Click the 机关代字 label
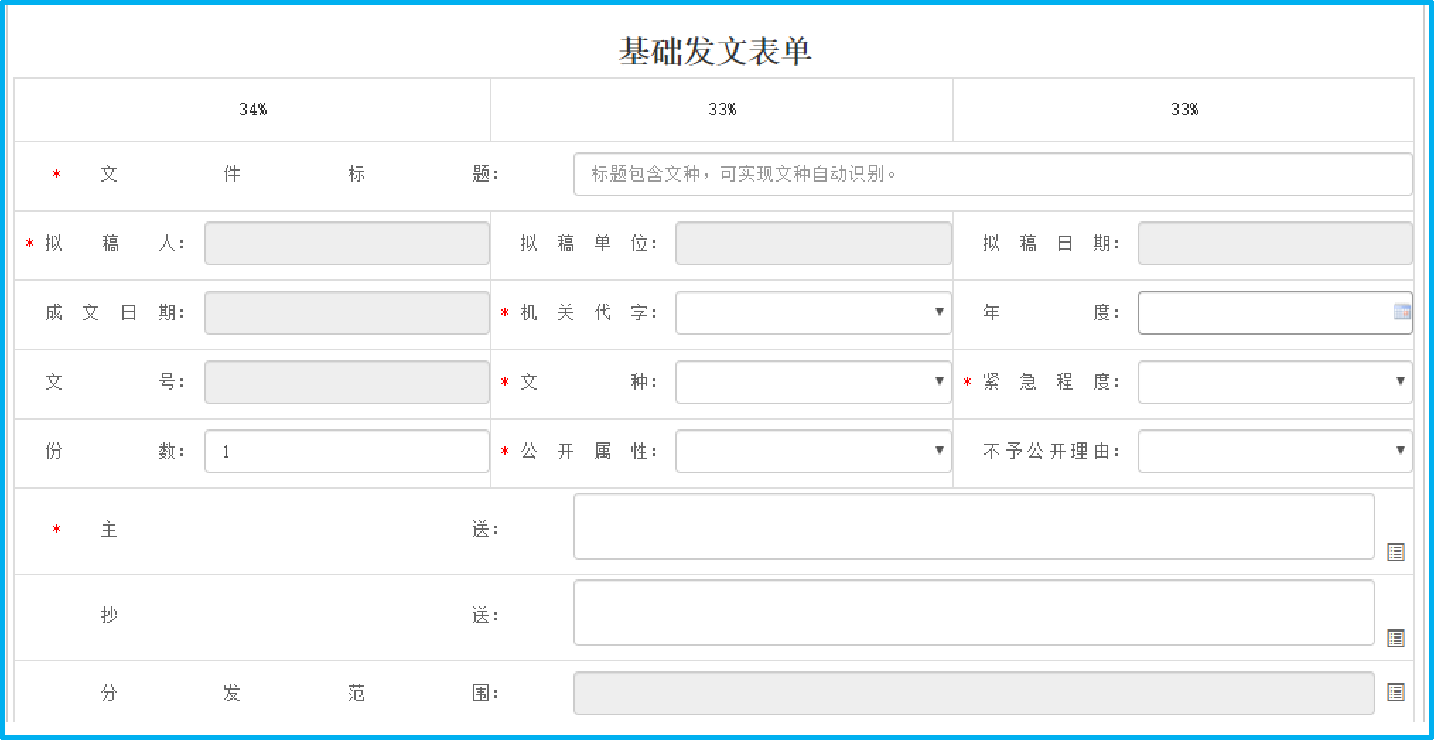Image resolution: width=1434 pixels, height=740 pixels. tap(589, 313)
